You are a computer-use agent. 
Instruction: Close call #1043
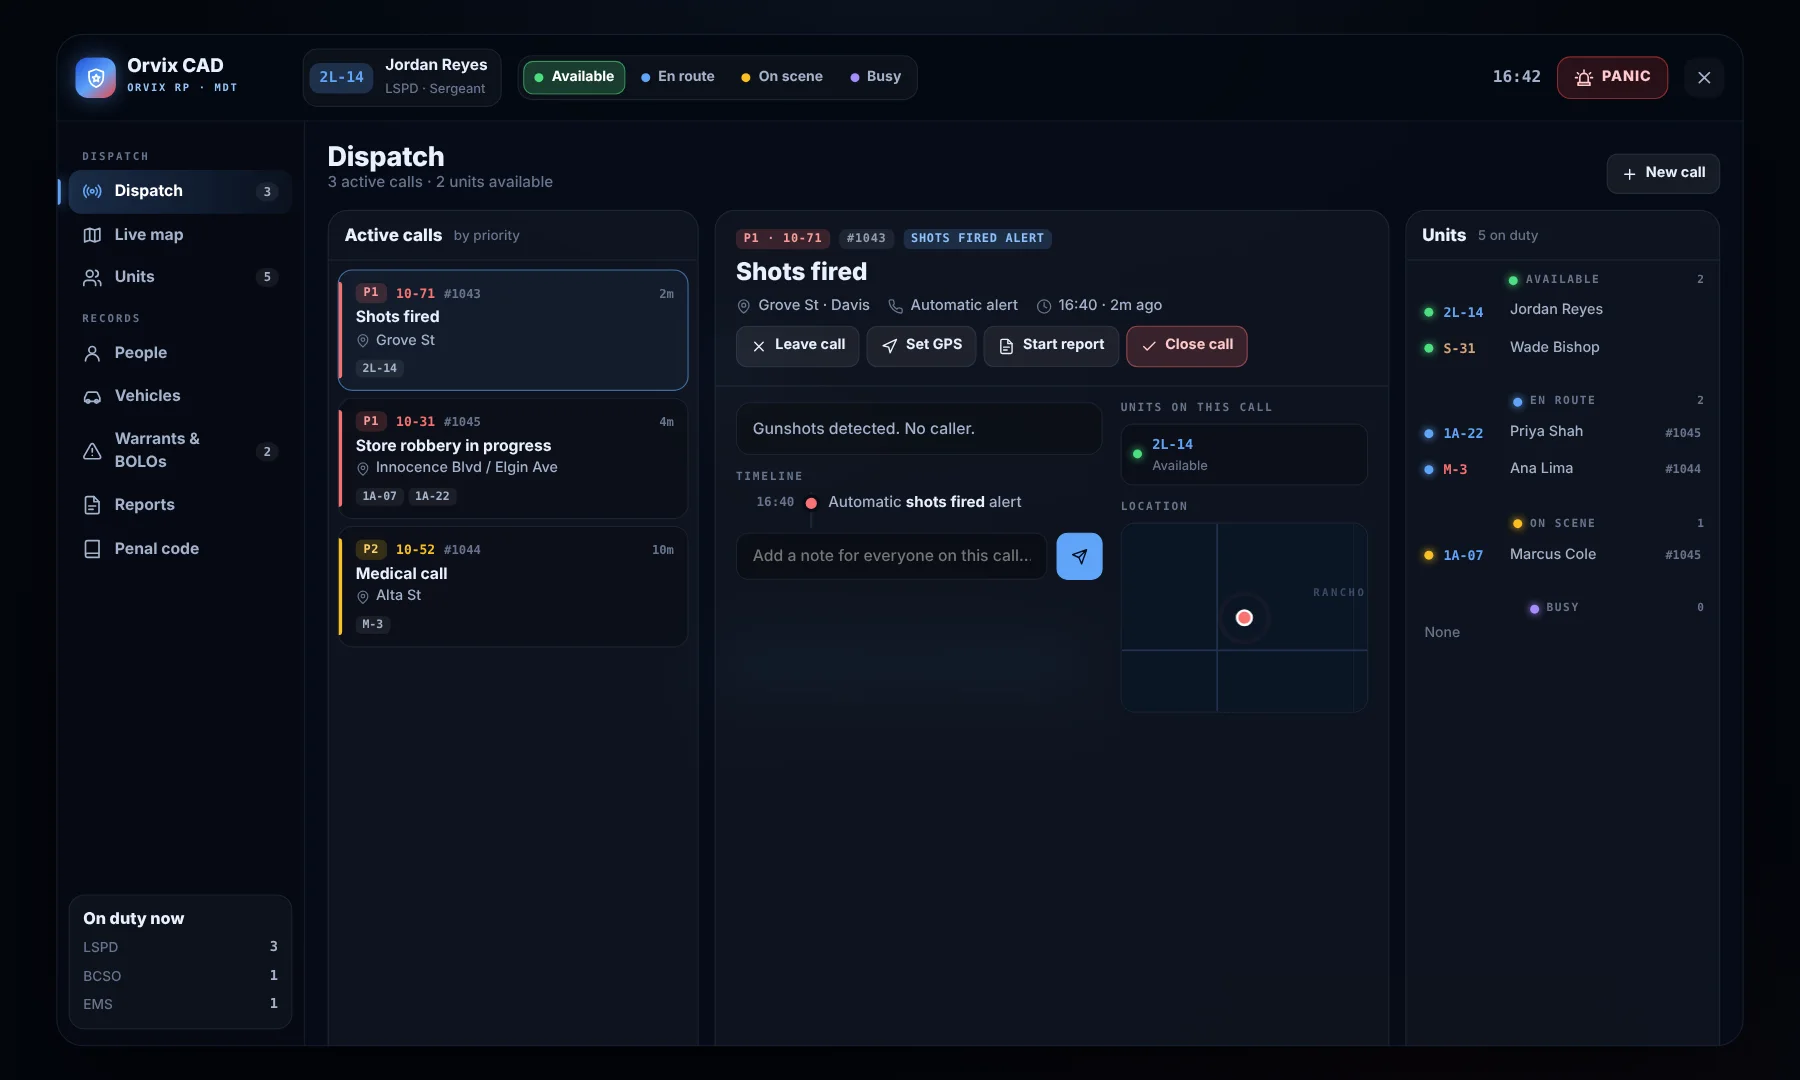coord(1187,346)
